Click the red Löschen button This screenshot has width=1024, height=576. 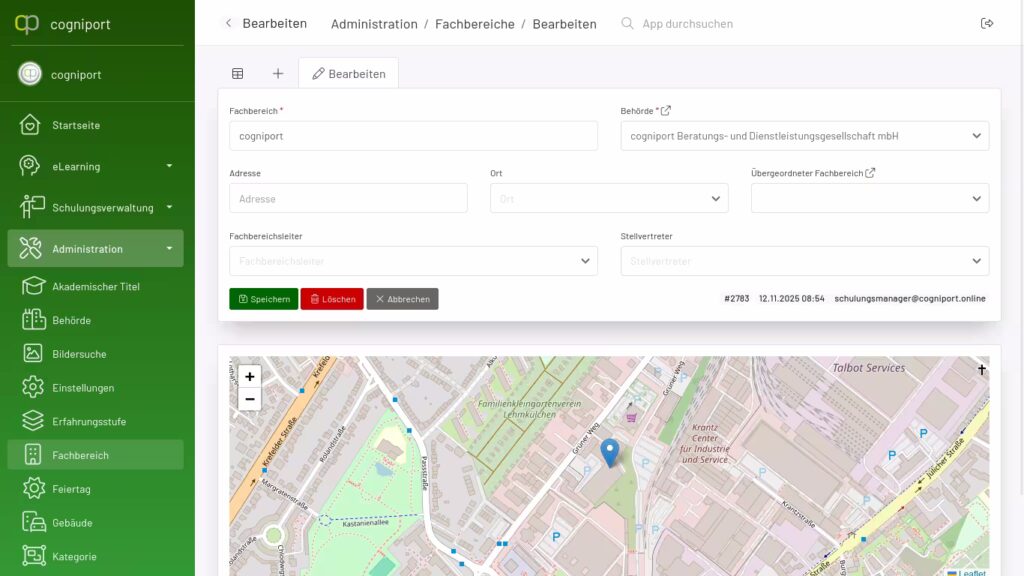332,299
